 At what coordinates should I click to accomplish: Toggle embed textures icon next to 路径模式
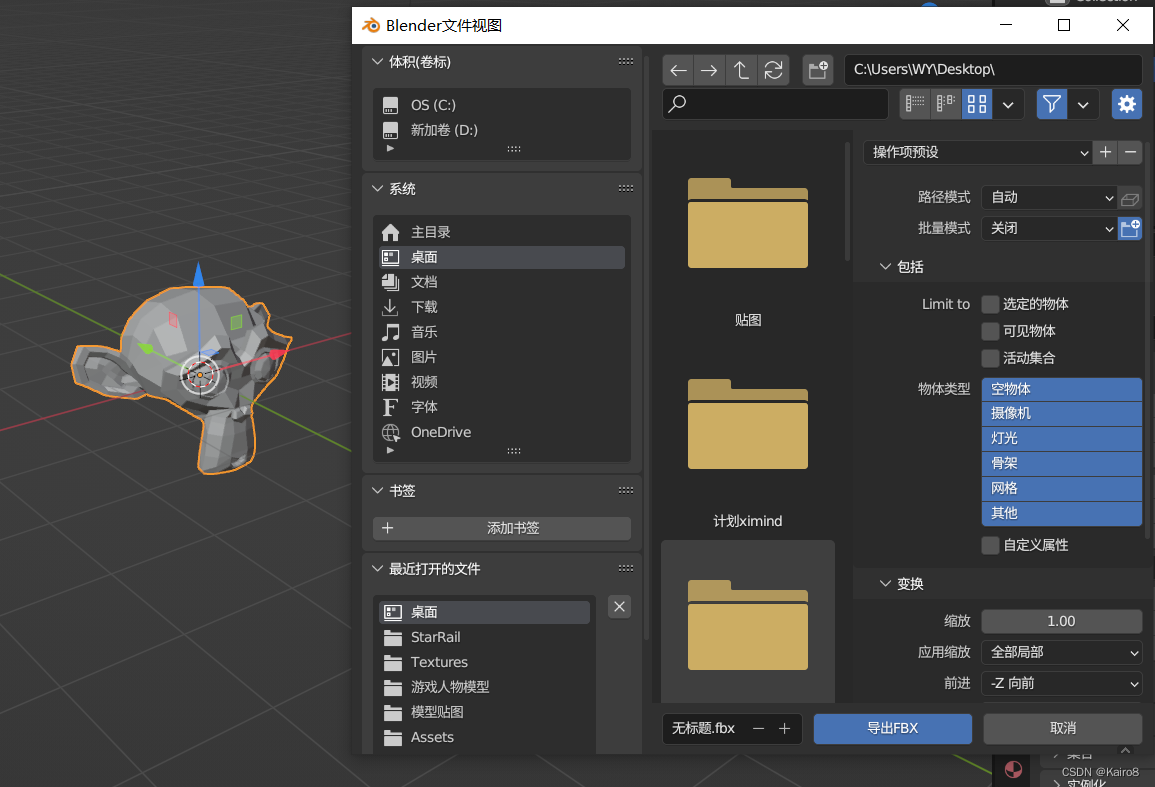tap(1130, 198)
